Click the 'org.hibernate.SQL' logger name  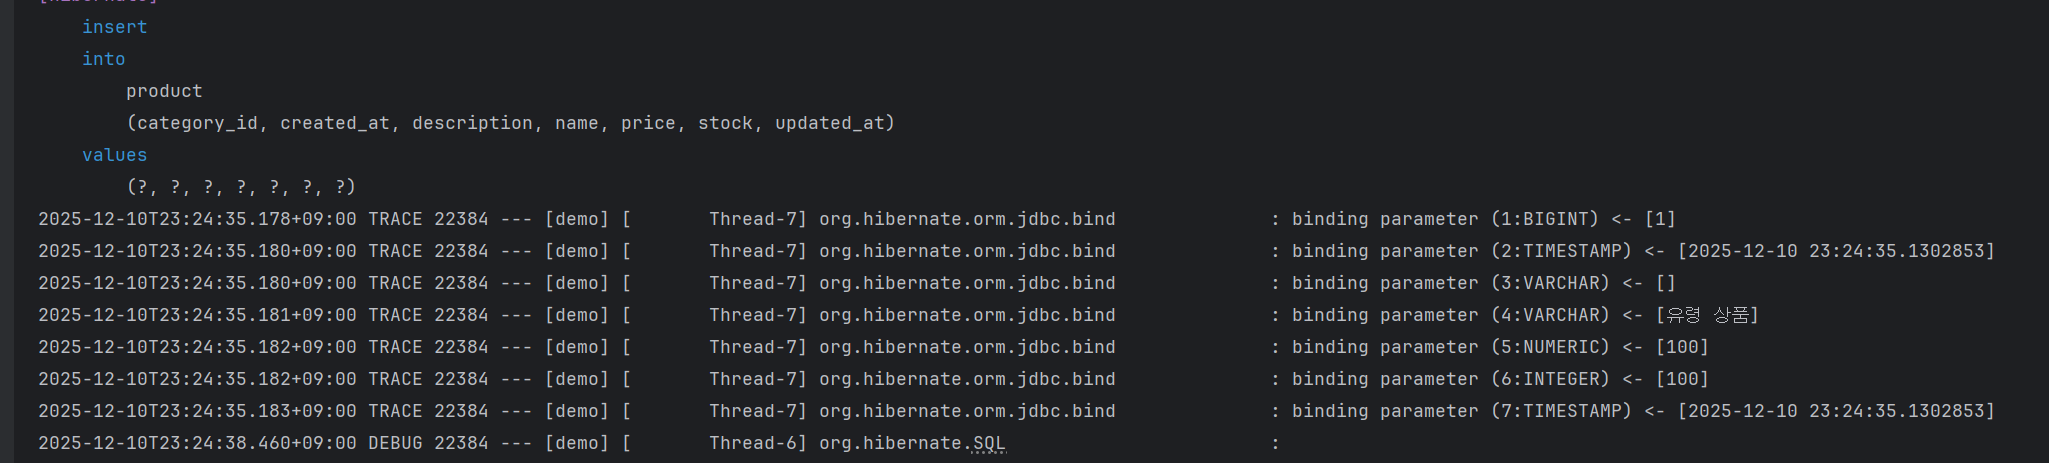pyautogui.click(x=912, y=443)
